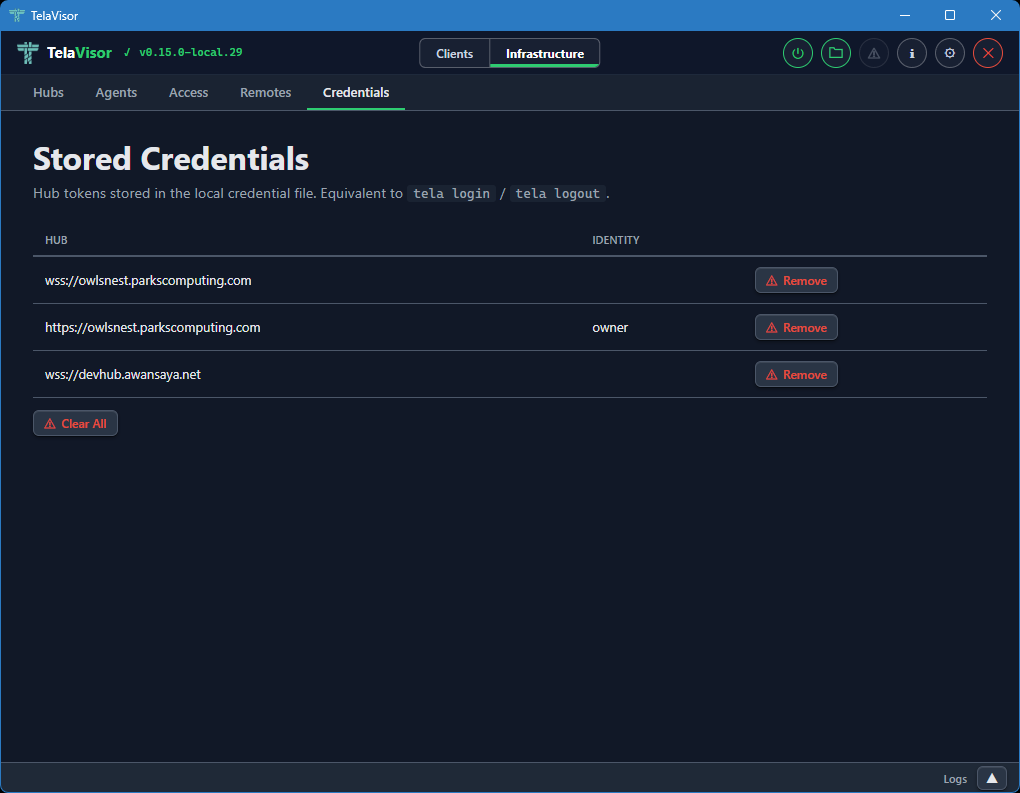The height and width of the screenshot is (793, 1020).
Task: Click the green power icon button
Action: (798, 53)
